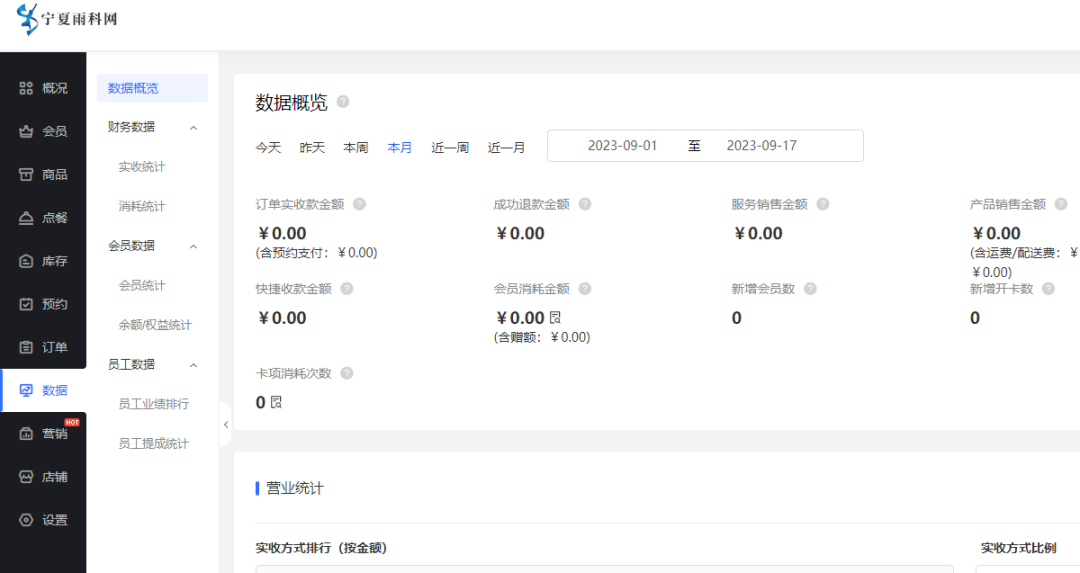Filter data by 本周
This screenshot has height=573, width=1080.
point(356,147)
